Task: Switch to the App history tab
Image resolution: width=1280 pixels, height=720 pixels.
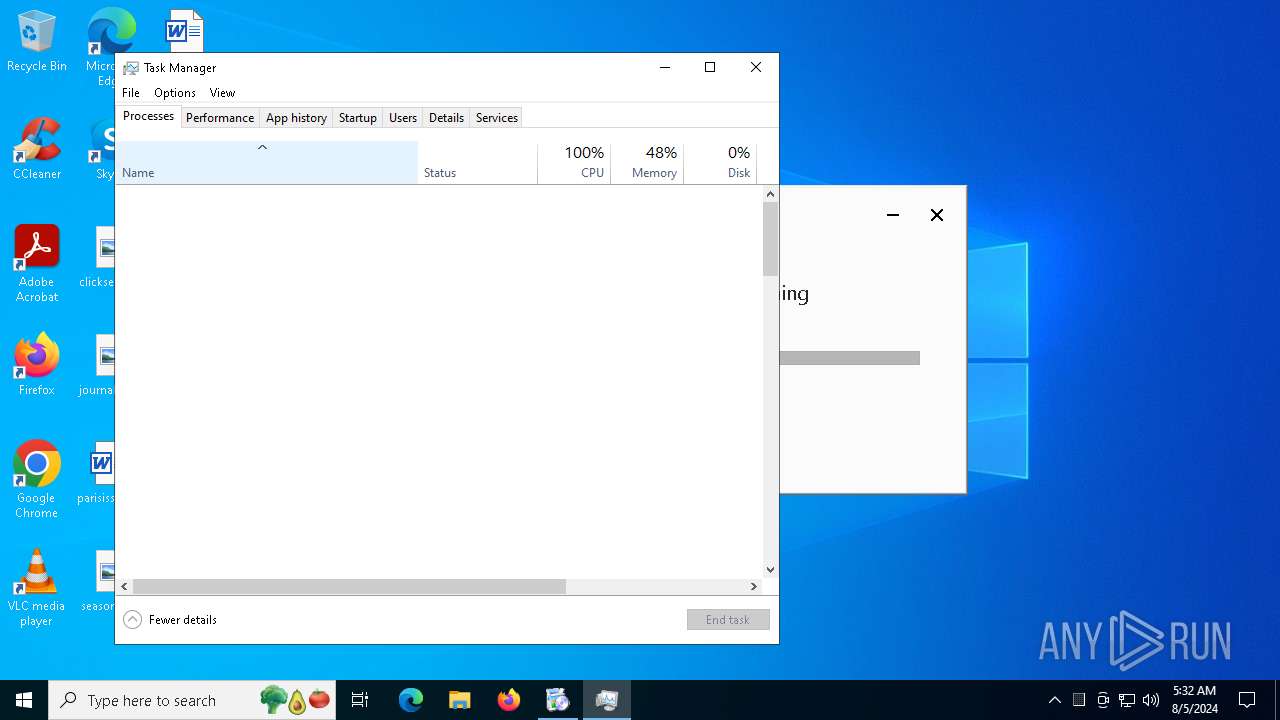Action: pos(296,118)
